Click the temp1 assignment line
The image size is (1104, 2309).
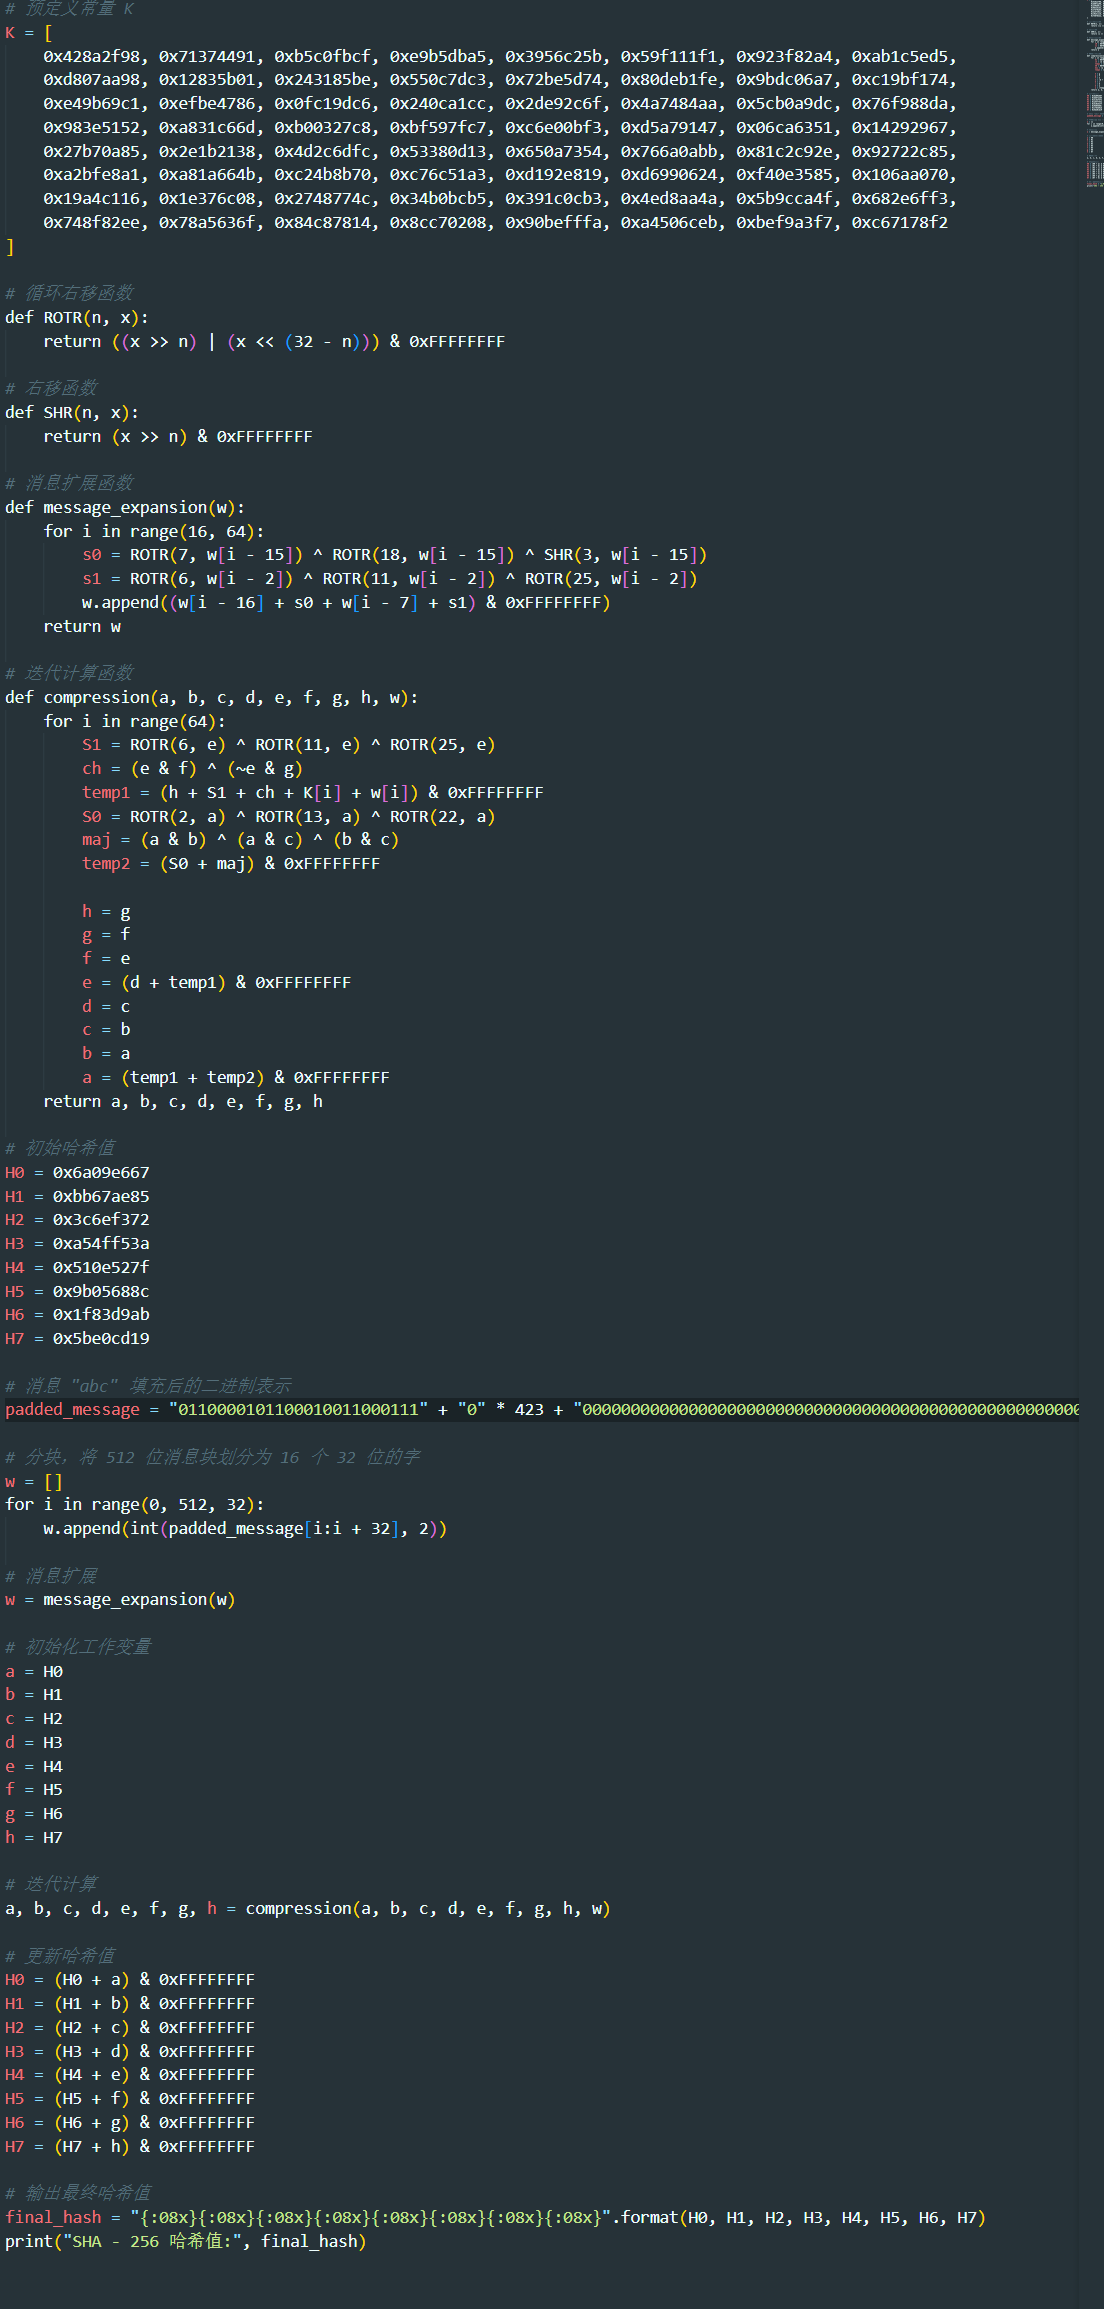312,792
